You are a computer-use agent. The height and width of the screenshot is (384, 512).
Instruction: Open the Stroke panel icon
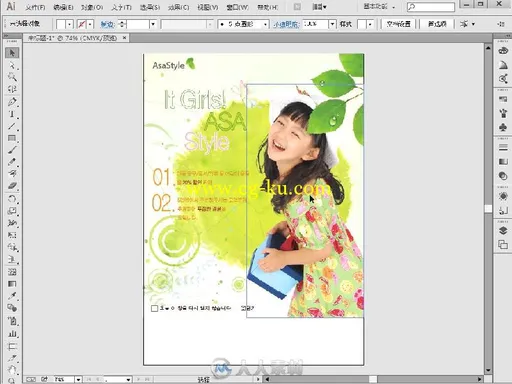click(503, 147)
